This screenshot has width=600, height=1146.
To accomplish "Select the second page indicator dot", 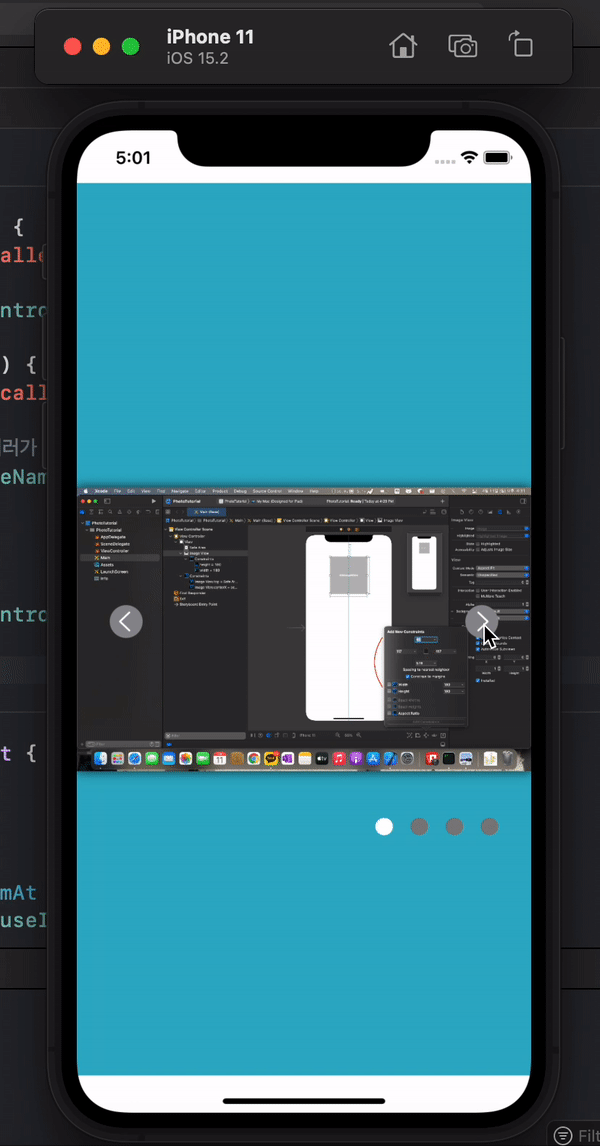I will pyautogui.click(x=419, y=827).
